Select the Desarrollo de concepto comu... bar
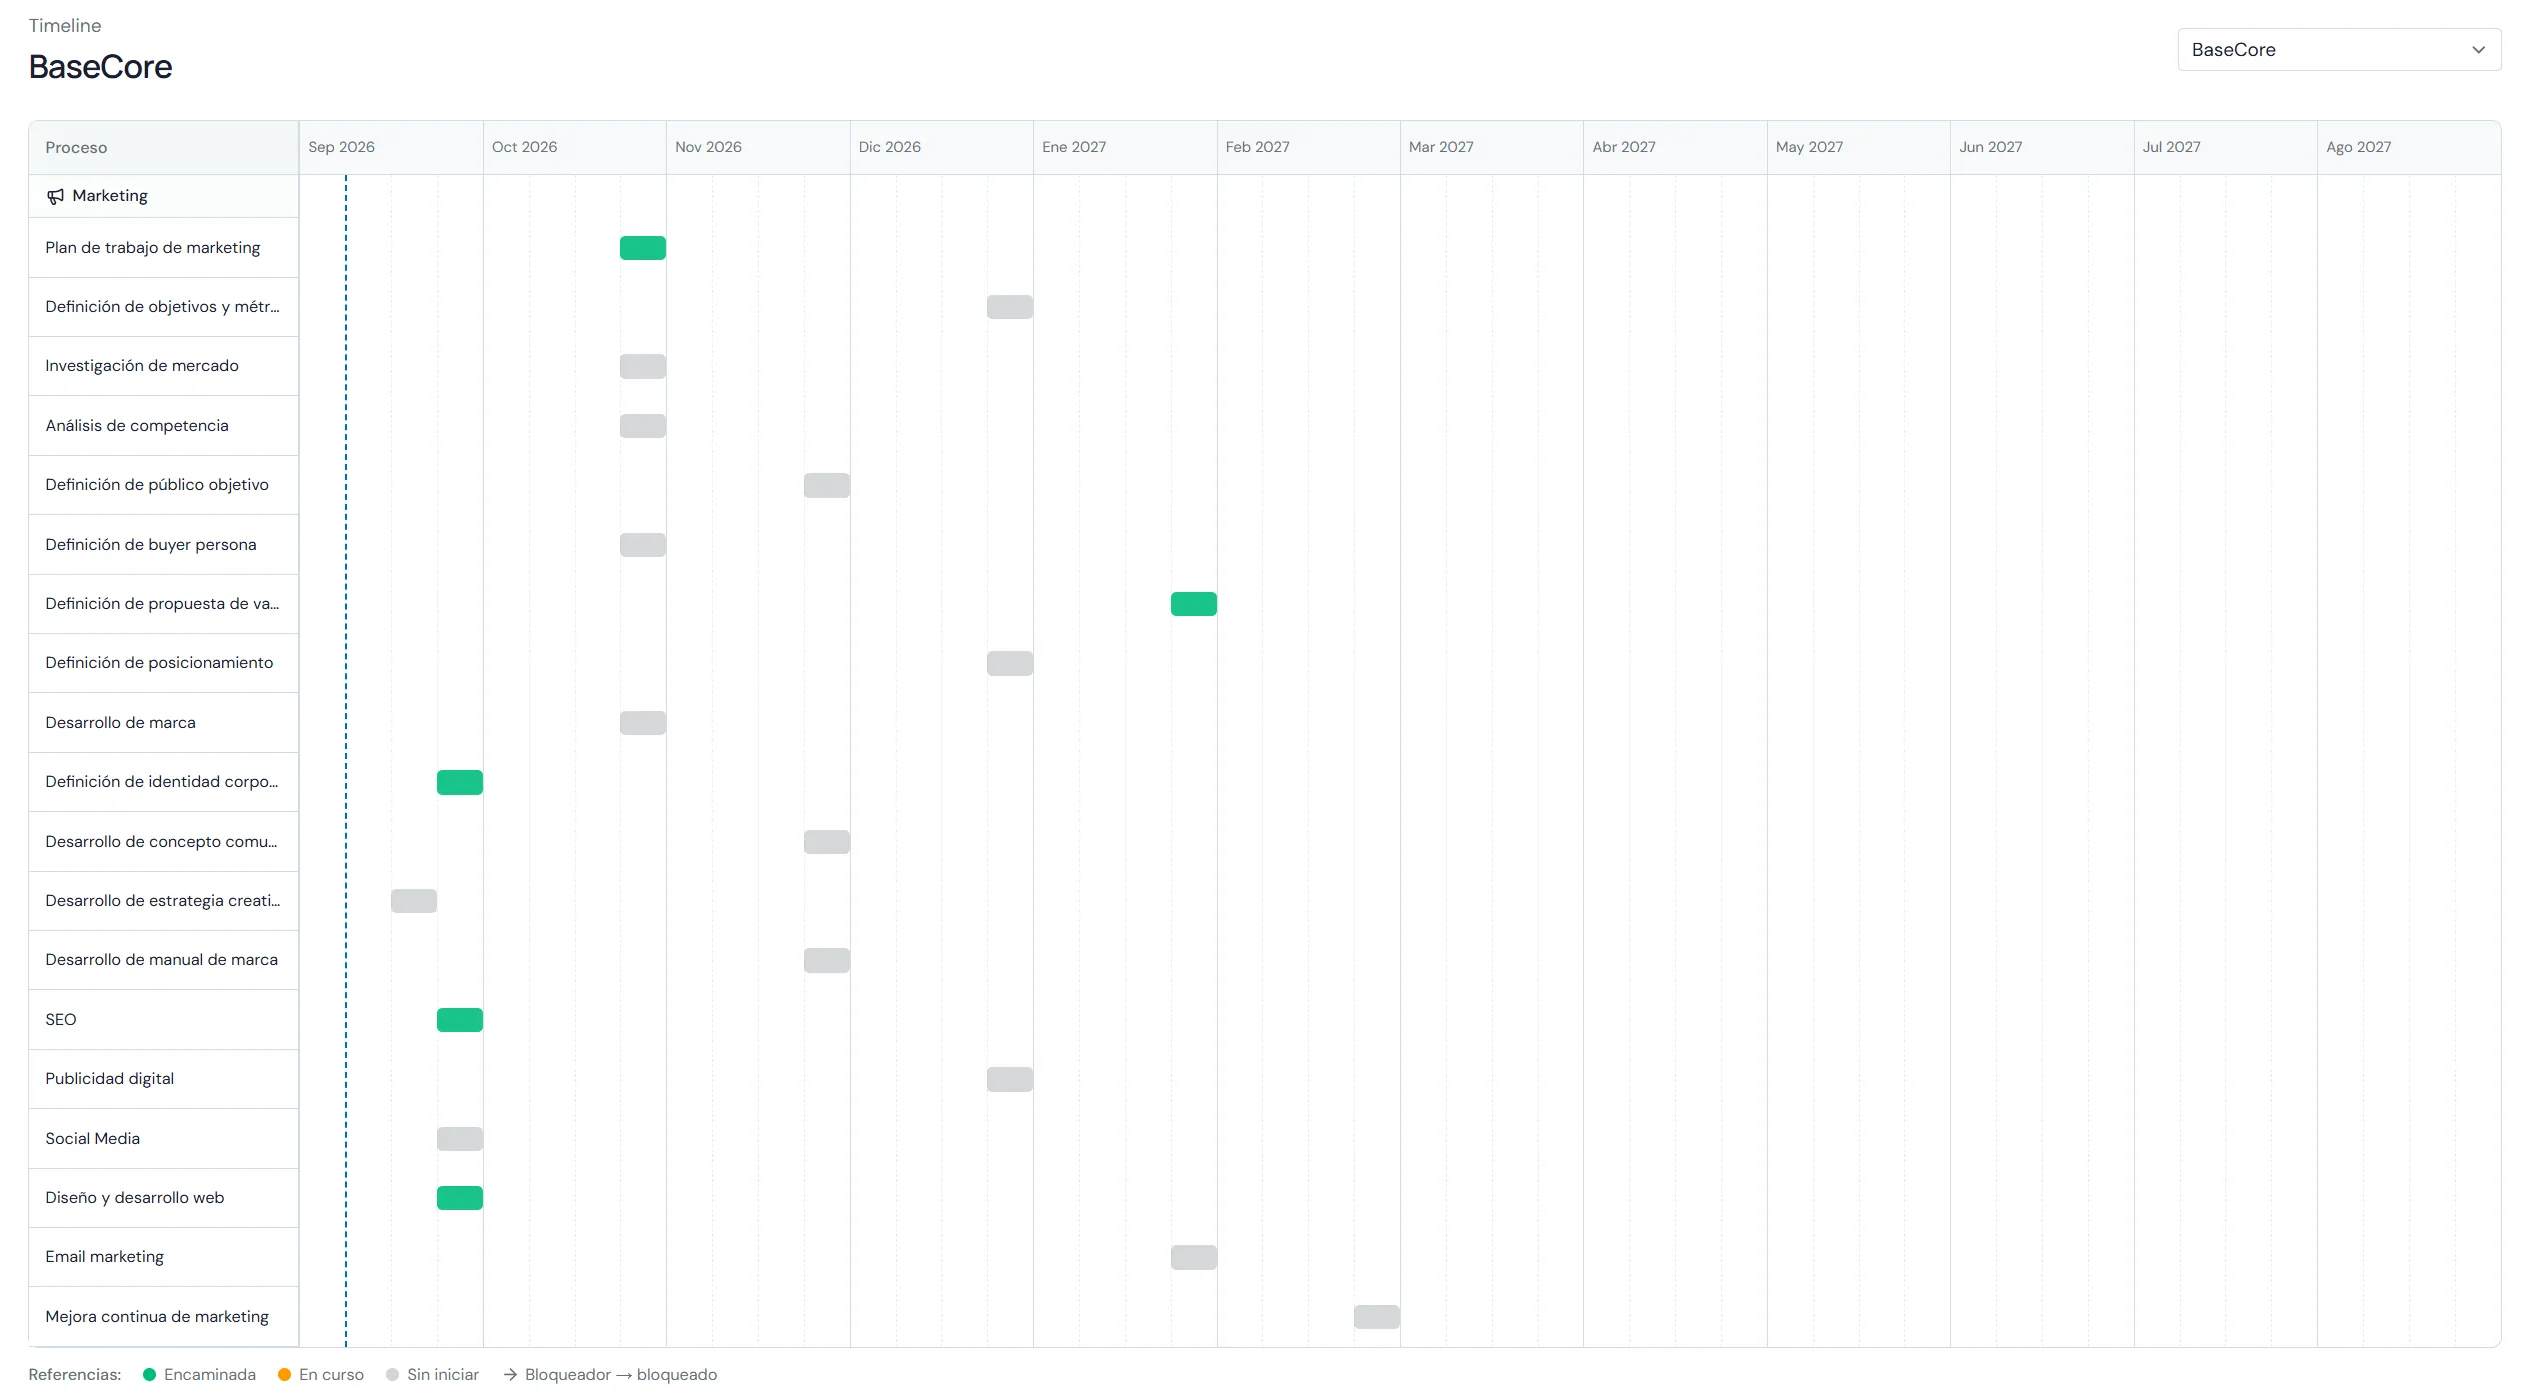Screen dimensions: 2529x1395 827,842
